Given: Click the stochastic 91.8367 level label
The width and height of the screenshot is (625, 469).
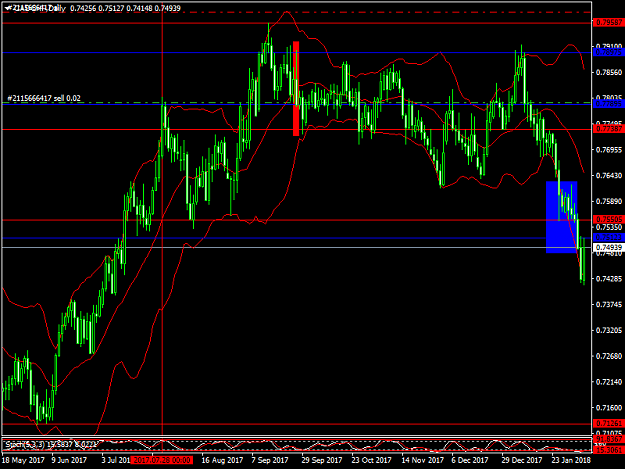Looking at the screenshot, I should click(x=608, y=439).
